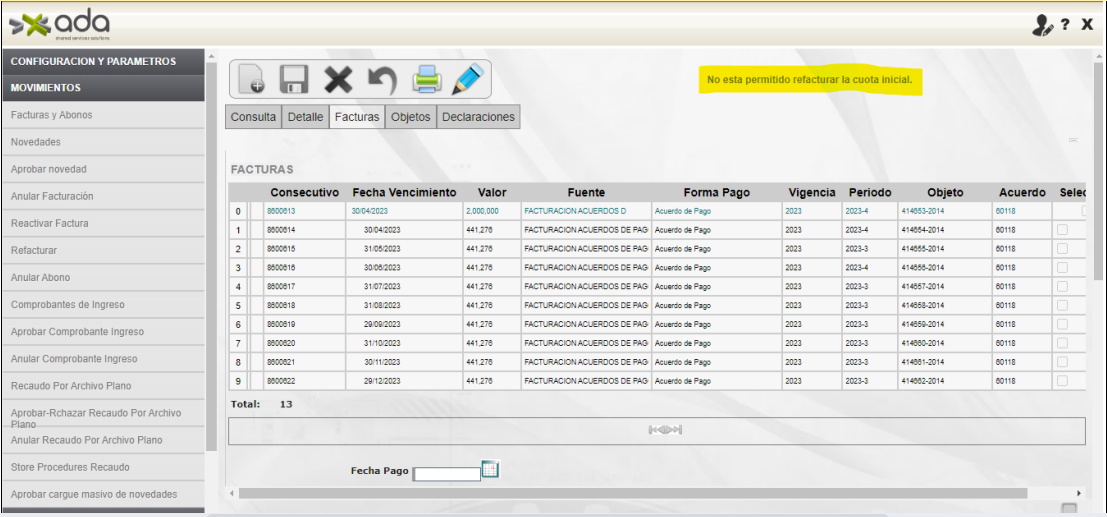Click the user profile icon at top right
This screenshot has width=1107, height=517.
[x=1041, y=25]
